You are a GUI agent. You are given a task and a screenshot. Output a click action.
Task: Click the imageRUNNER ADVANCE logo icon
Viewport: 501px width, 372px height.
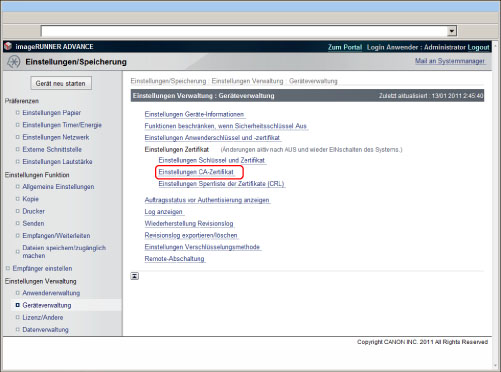tap(8, 46)
